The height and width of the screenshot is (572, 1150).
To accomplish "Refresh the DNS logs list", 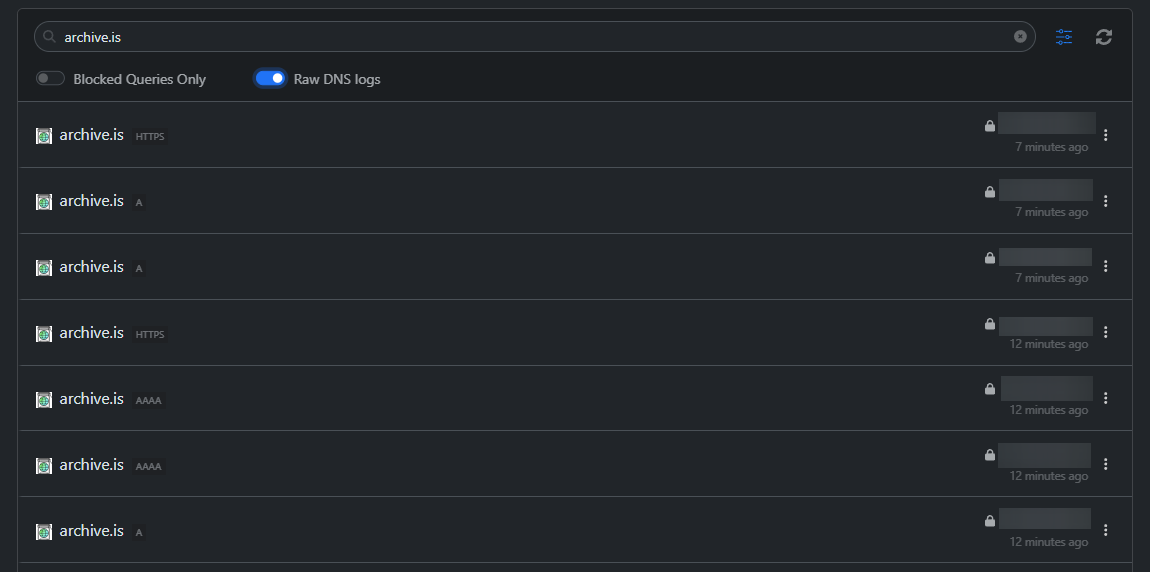I will click(1104, 37).
